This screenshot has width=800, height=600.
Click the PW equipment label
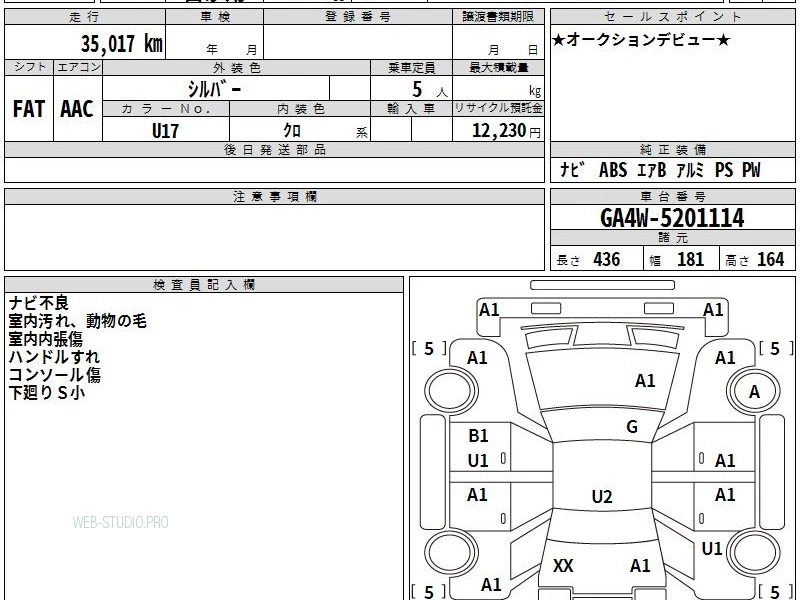tap(751, 170)
